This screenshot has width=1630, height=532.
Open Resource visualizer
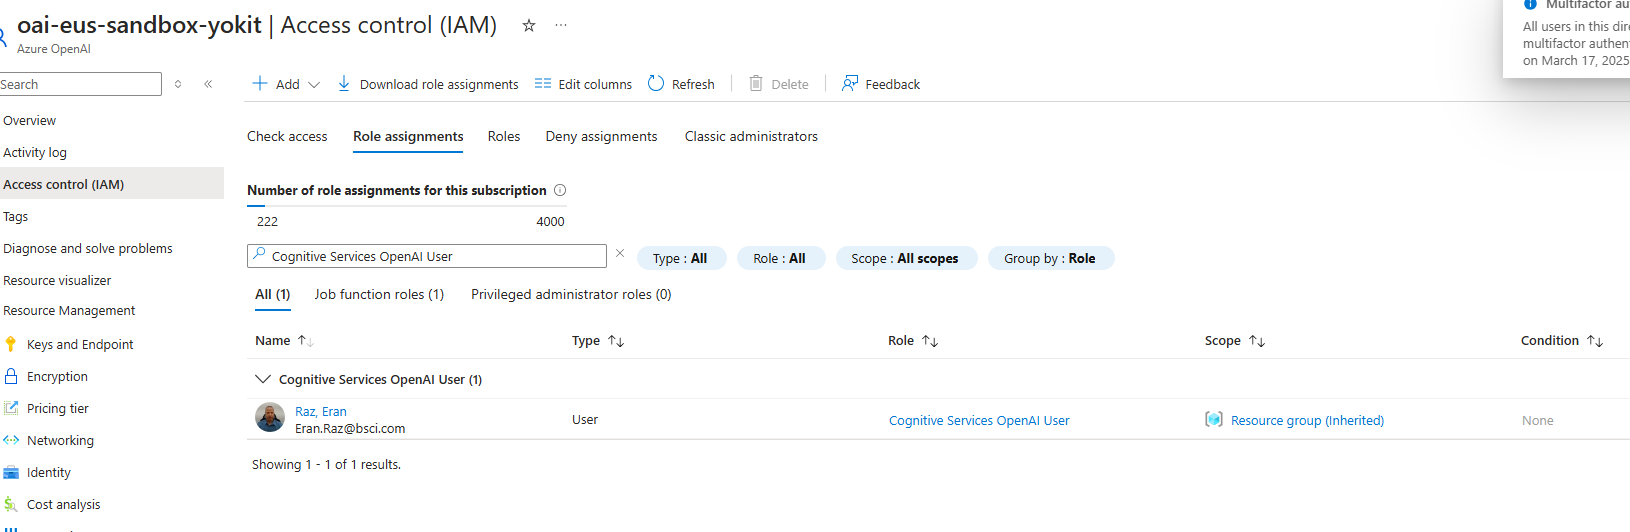coord(57,280)
